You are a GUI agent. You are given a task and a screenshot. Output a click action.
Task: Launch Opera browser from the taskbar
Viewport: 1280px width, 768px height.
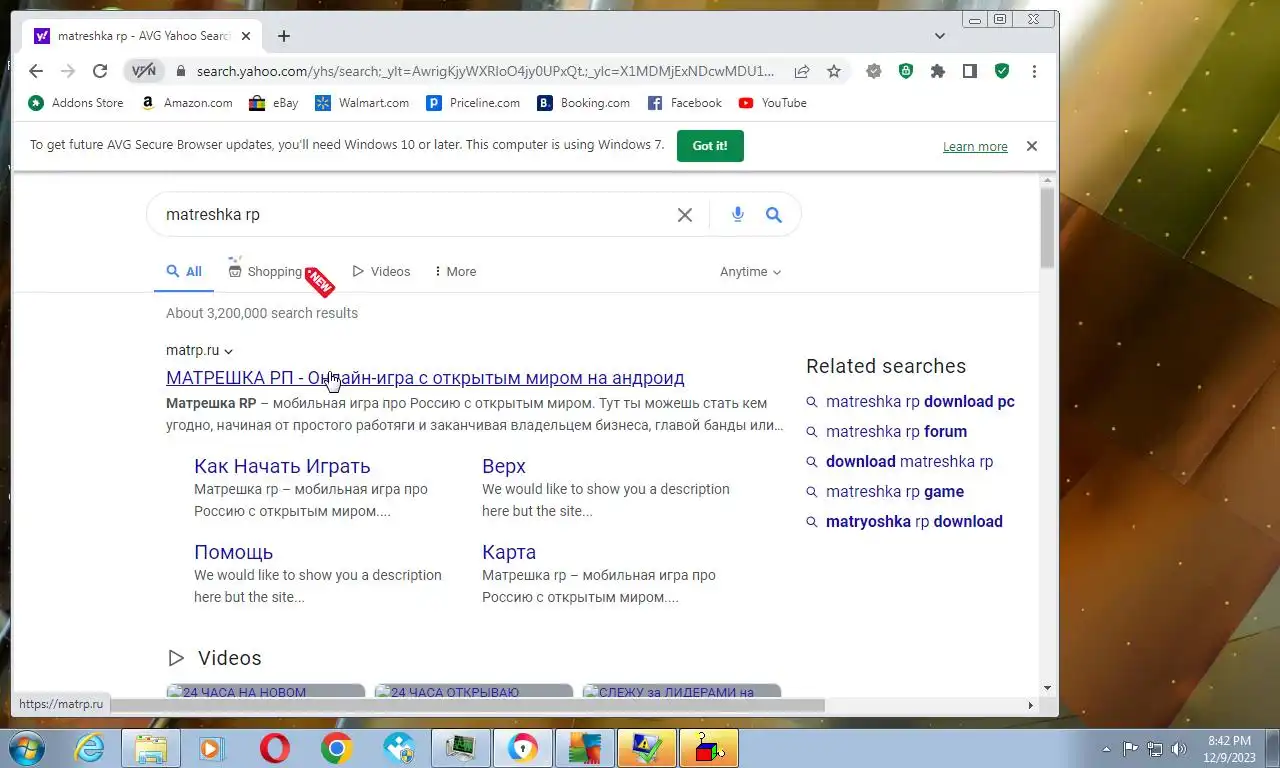274,748
